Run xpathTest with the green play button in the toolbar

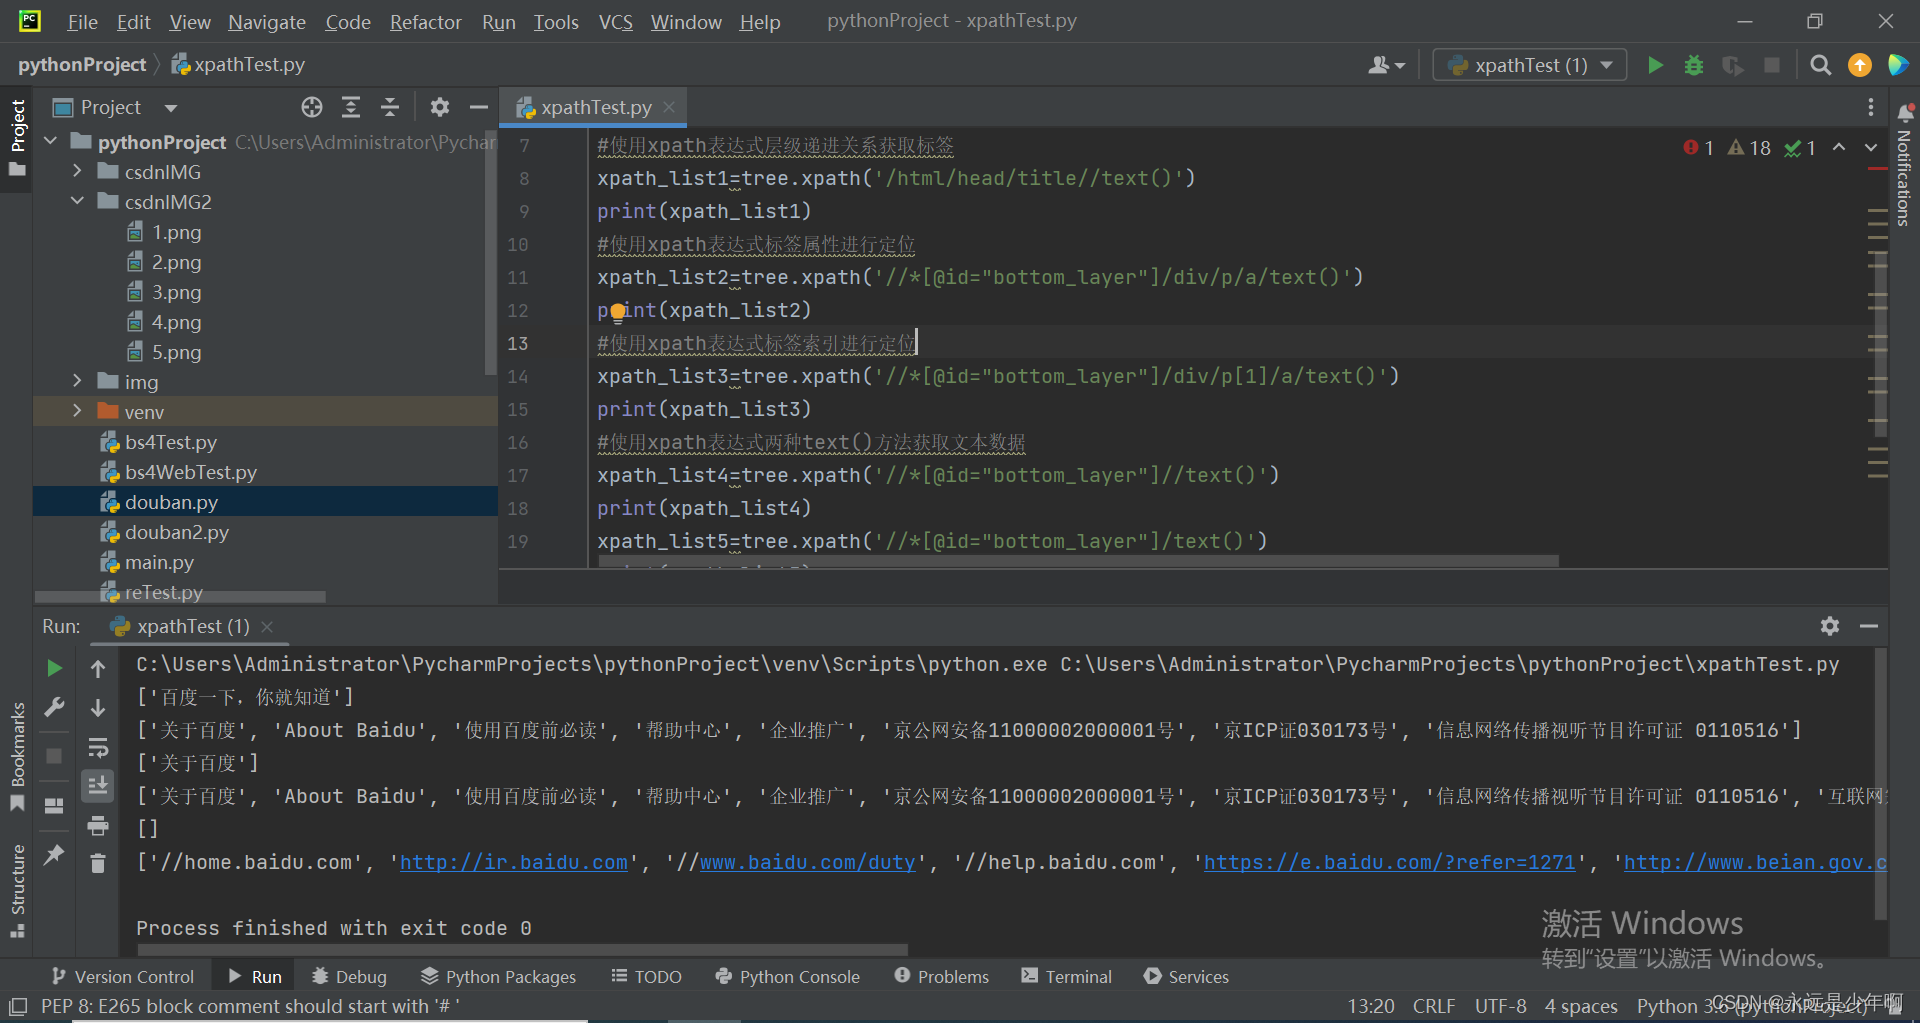[1655, 65]
